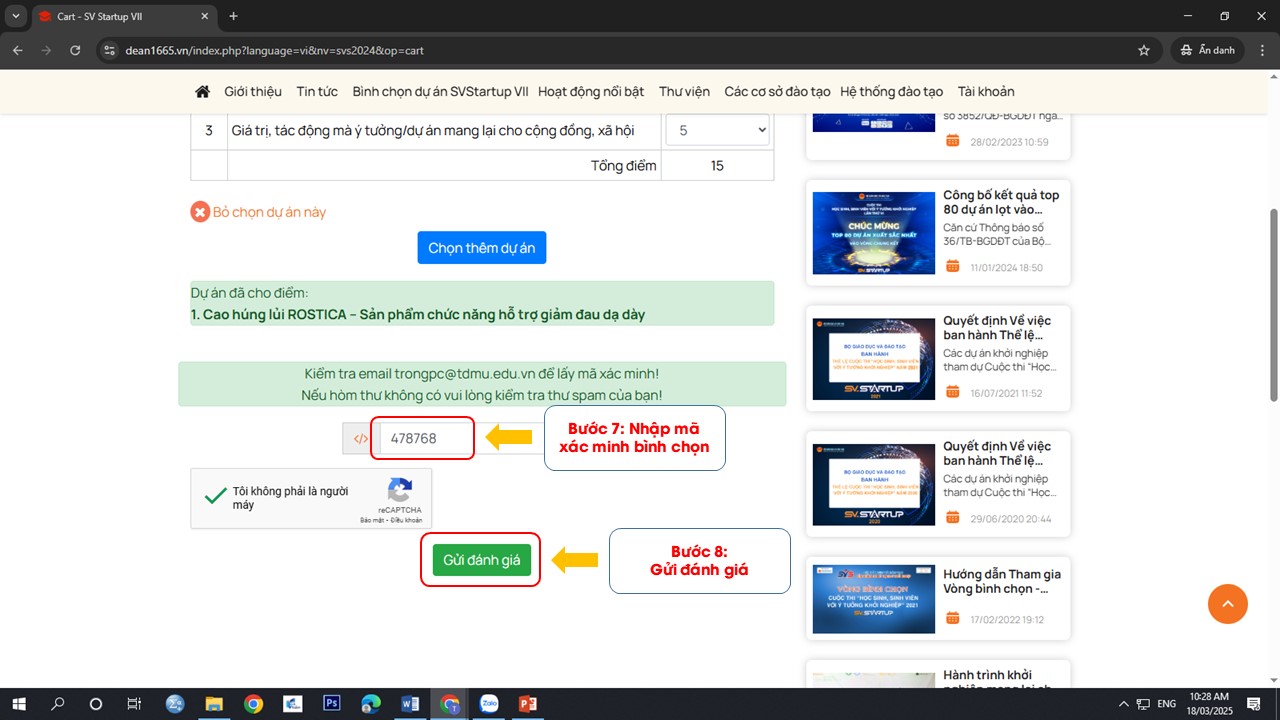This screenshot has width=1280, height=720.
Task: Expand the browser tab search dropdown
Action: [16, 16]
